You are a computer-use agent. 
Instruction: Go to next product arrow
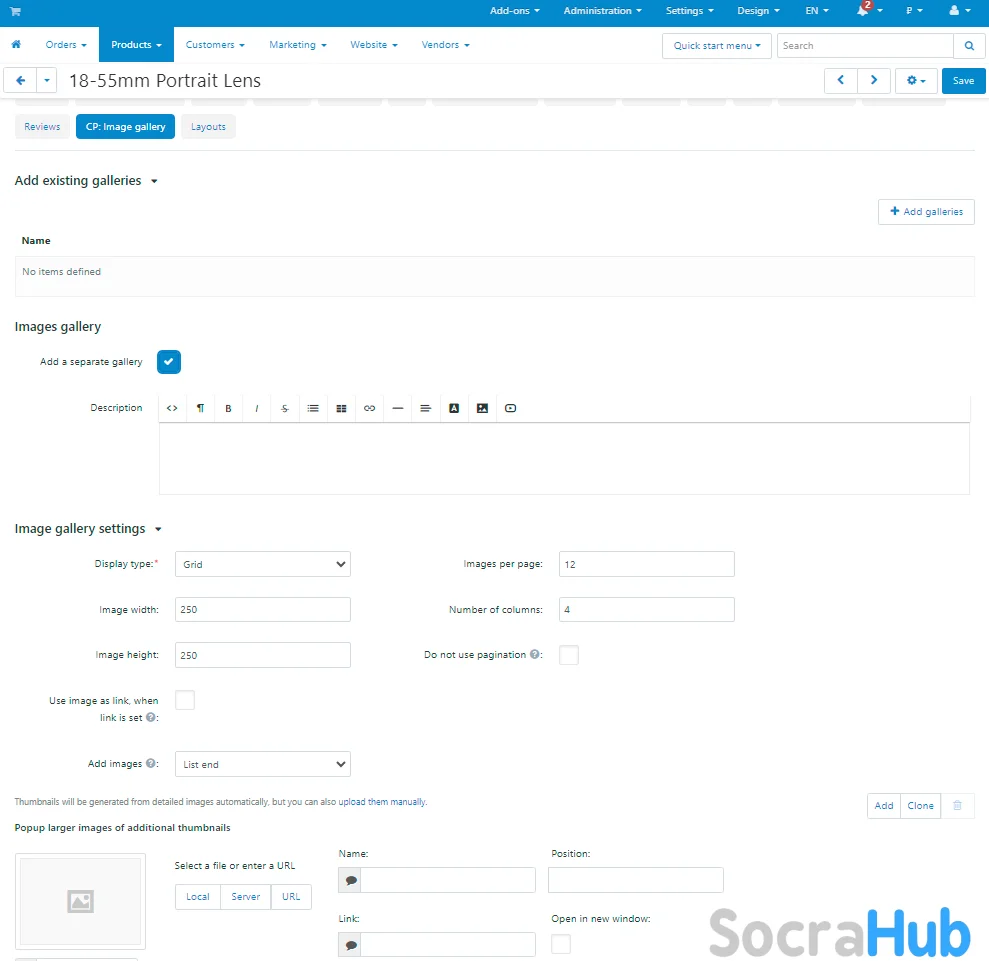(x=874, y=80)
